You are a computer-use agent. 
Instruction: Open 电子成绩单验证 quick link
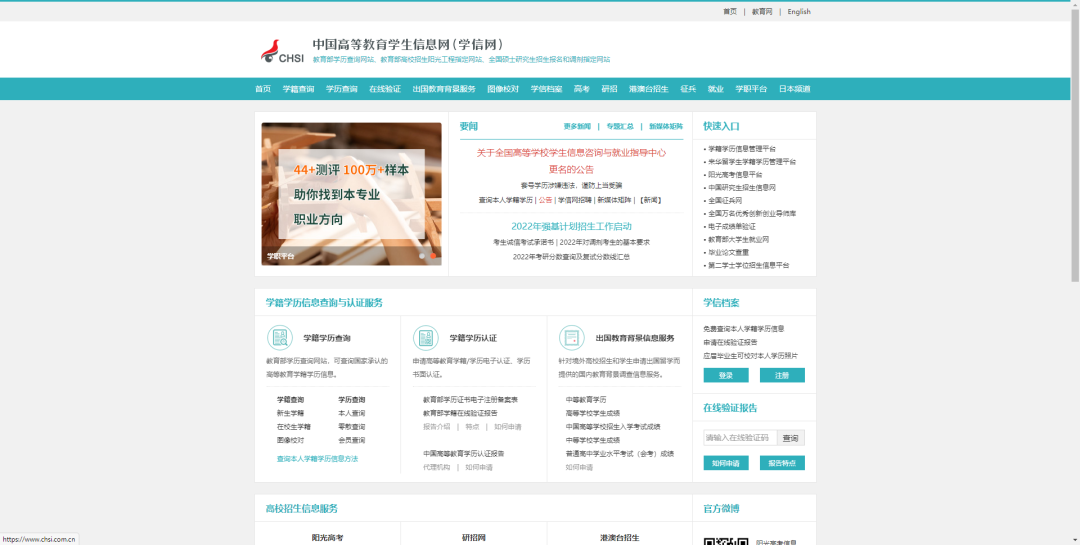click(x=731, y=226)
